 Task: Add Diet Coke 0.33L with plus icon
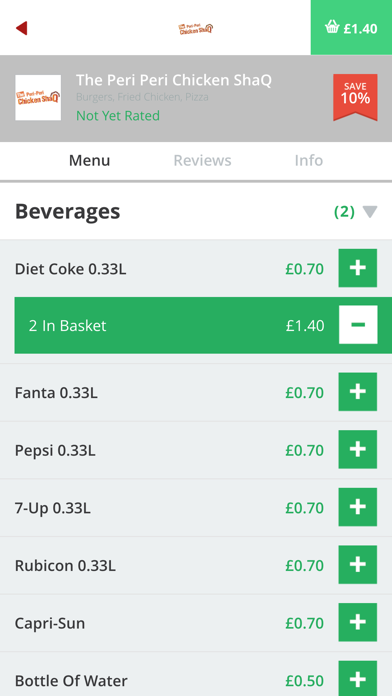coord(358,268)
